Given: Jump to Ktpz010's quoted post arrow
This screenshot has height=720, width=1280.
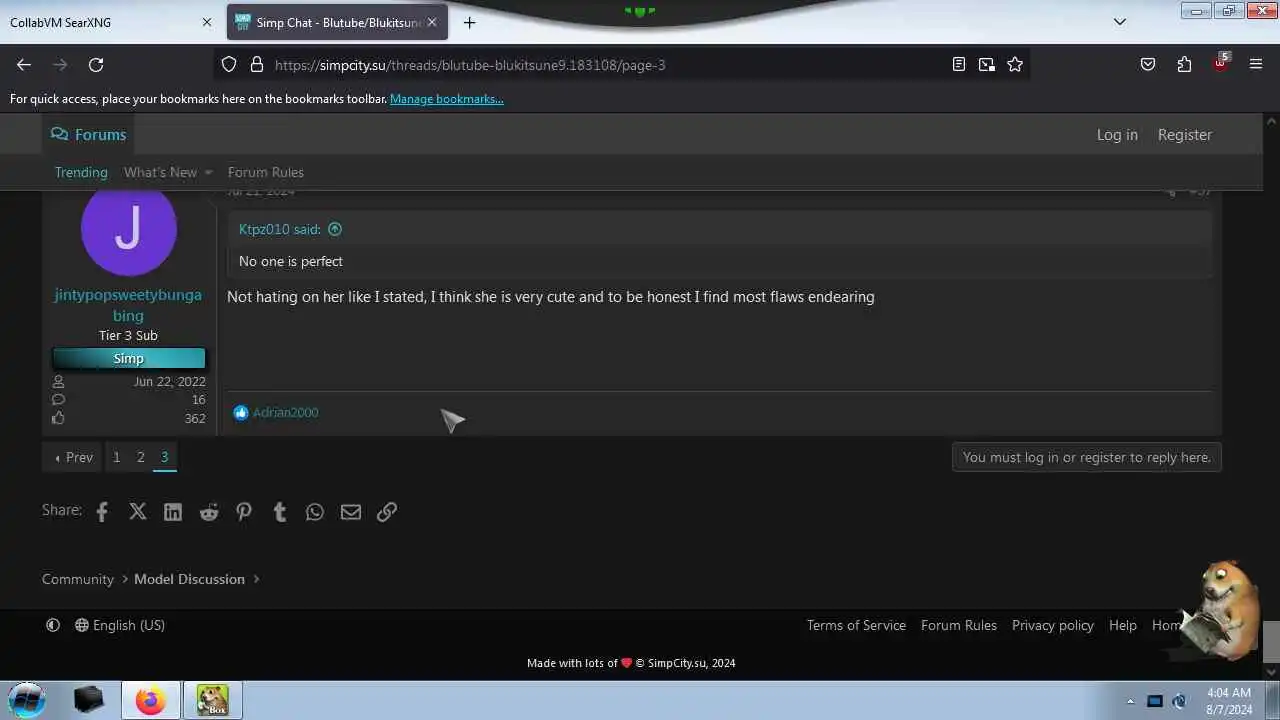Looking at the screenshot, I should tap(335, 229).
